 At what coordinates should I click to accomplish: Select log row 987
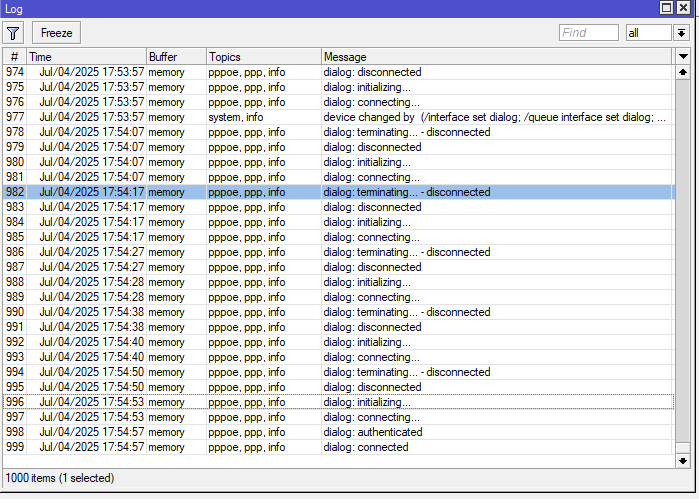click(x=338, y=267)
